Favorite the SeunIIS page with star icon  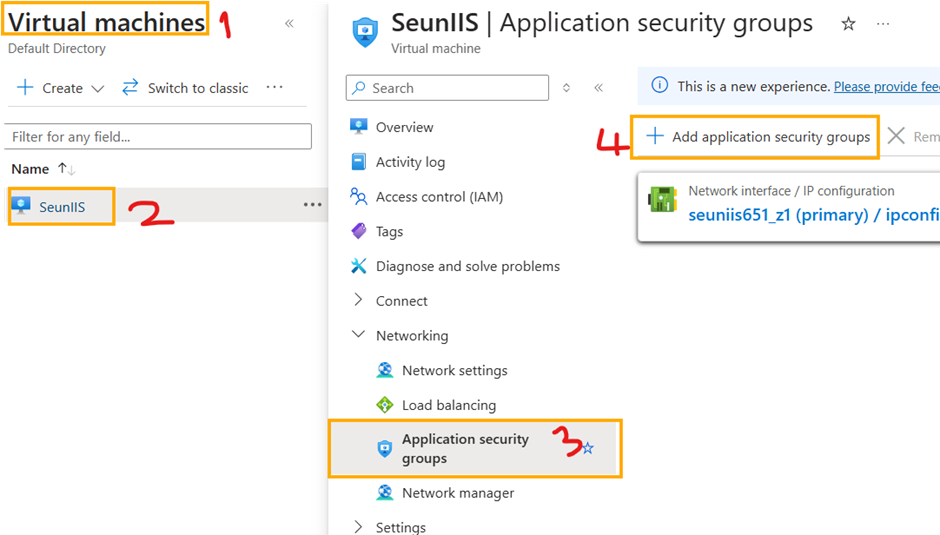pyautogui.click(x=848, y=24)
